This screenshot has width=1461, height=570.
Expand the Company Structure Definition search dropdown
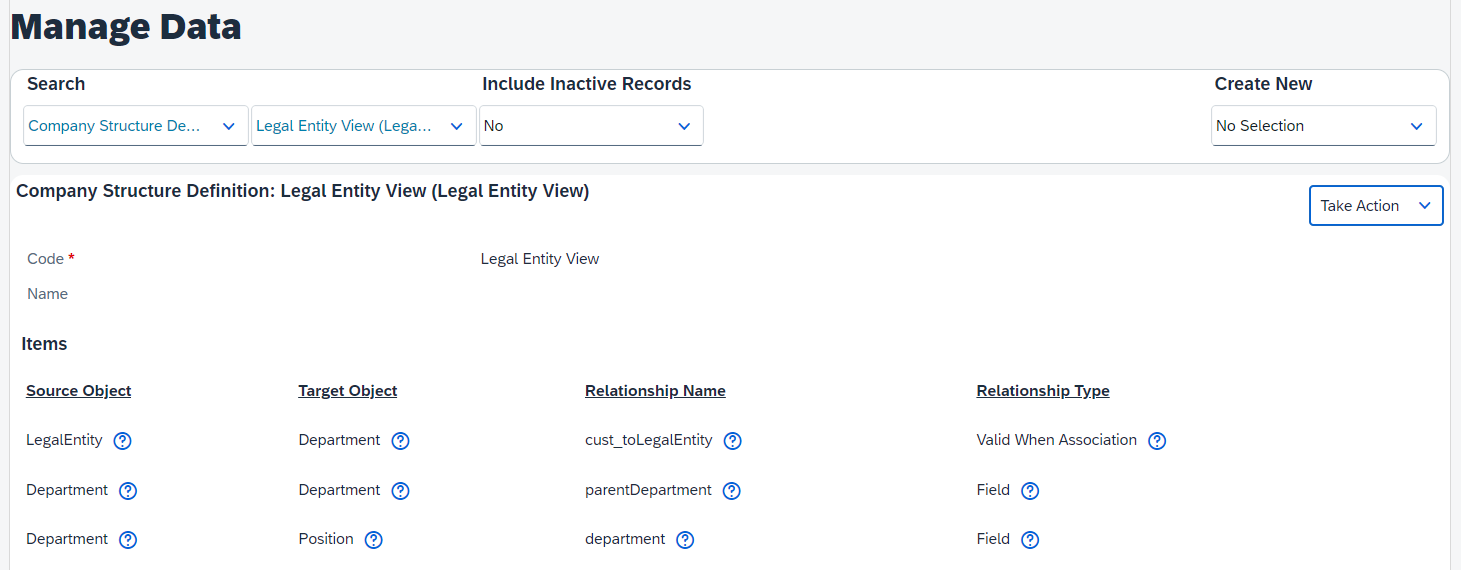pos(136,126)
